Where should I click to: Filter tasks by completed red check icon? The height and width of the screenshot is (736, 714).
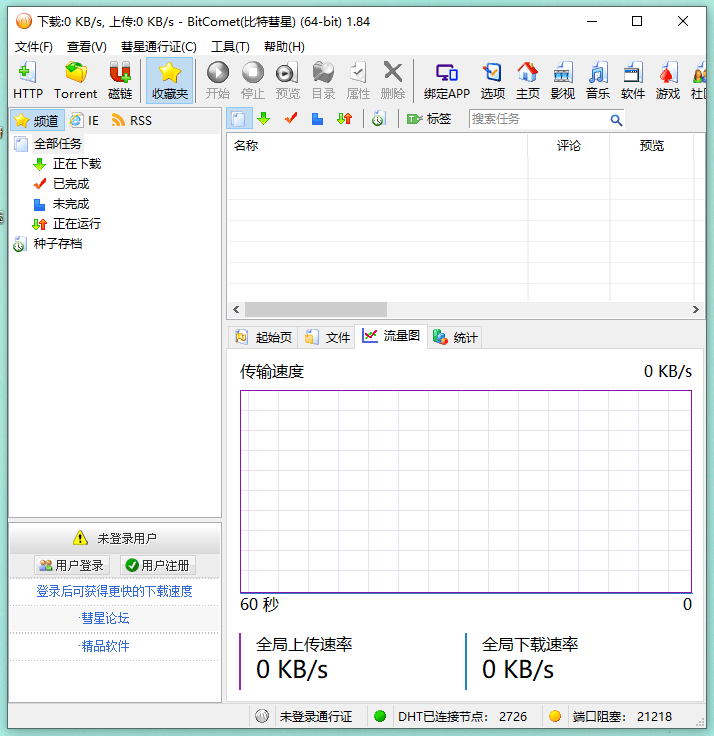tap(291, 119)
